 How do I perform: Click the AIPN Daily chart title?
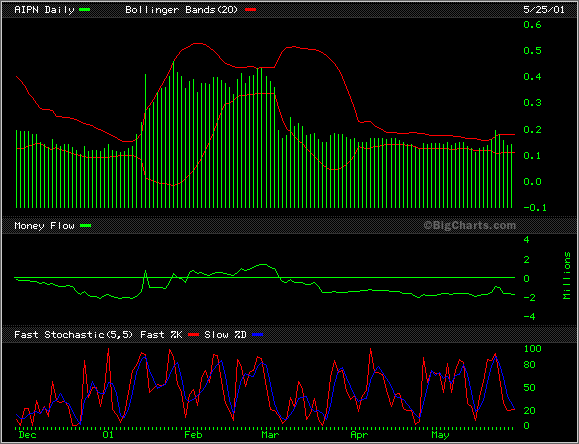tap(44, 10)
